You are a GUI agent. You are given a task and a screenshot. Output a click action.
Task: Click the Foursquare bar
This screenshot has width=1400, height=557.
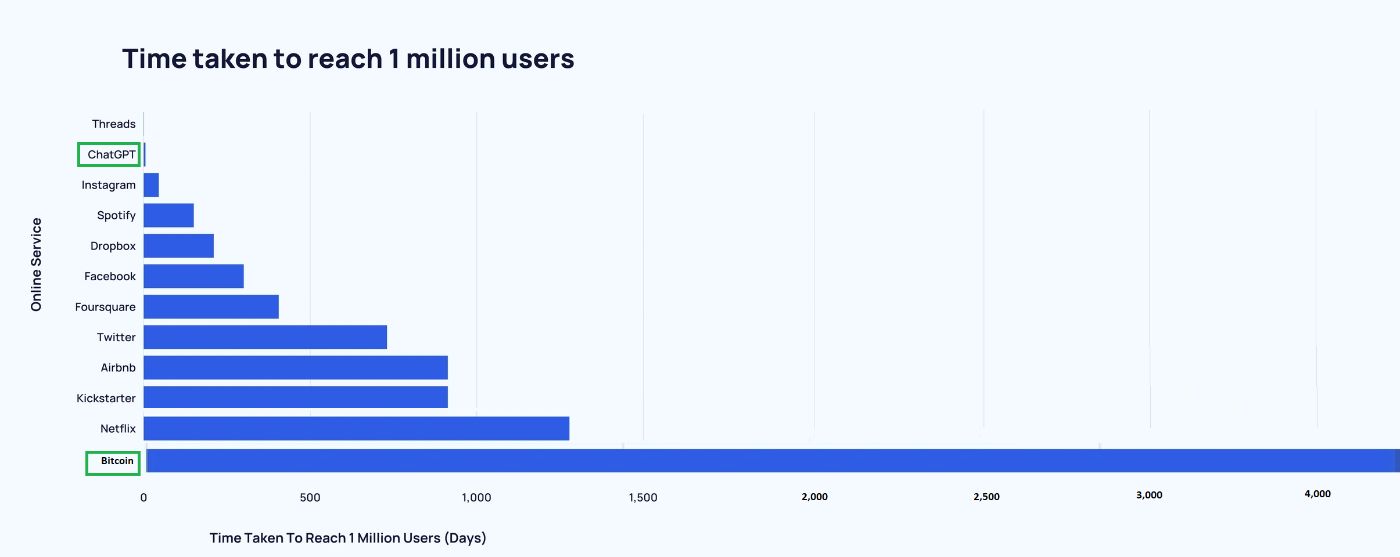[211, 307]
